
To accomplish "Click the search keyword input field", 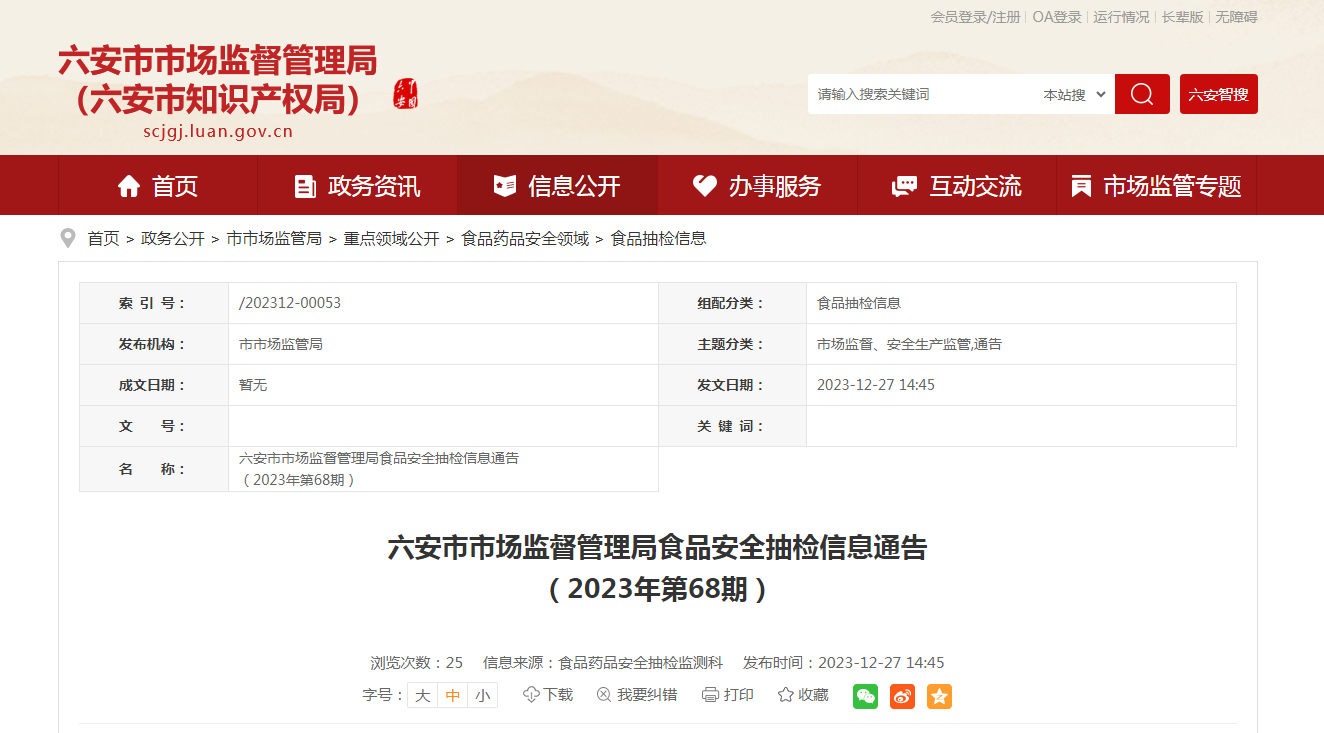I will (920, 94).
